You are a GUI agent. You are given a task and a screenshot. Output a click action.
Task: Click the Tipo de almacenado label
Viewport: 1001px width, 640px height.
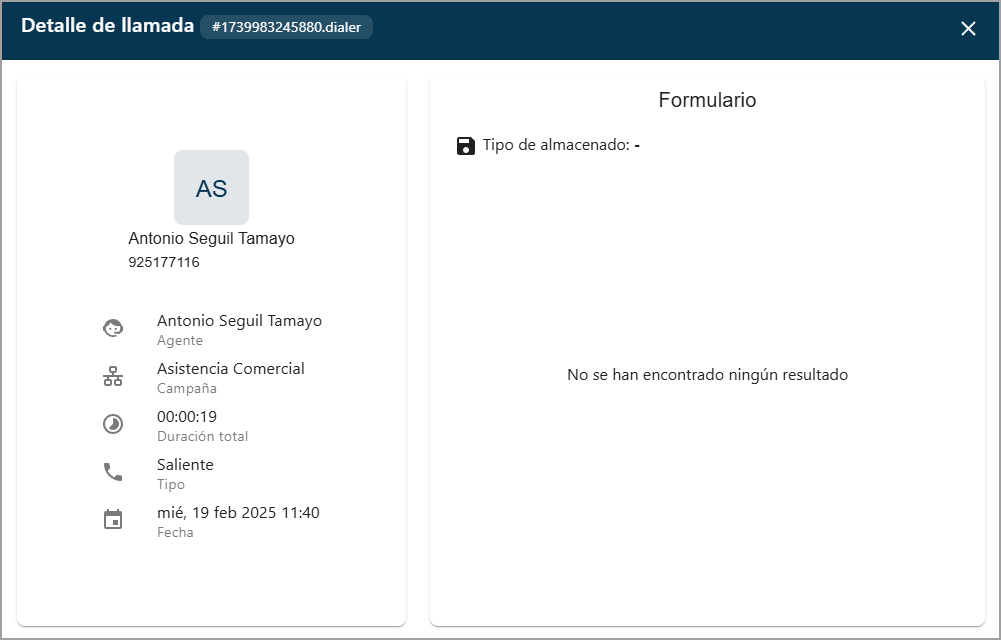coord(555,146)
